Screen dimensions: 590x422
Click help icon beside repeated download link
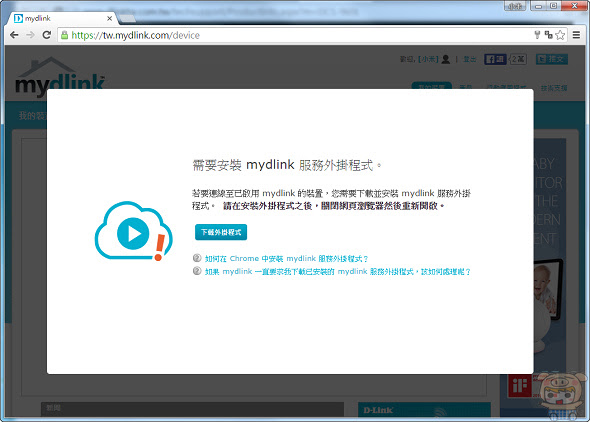(x=197, y=271)
